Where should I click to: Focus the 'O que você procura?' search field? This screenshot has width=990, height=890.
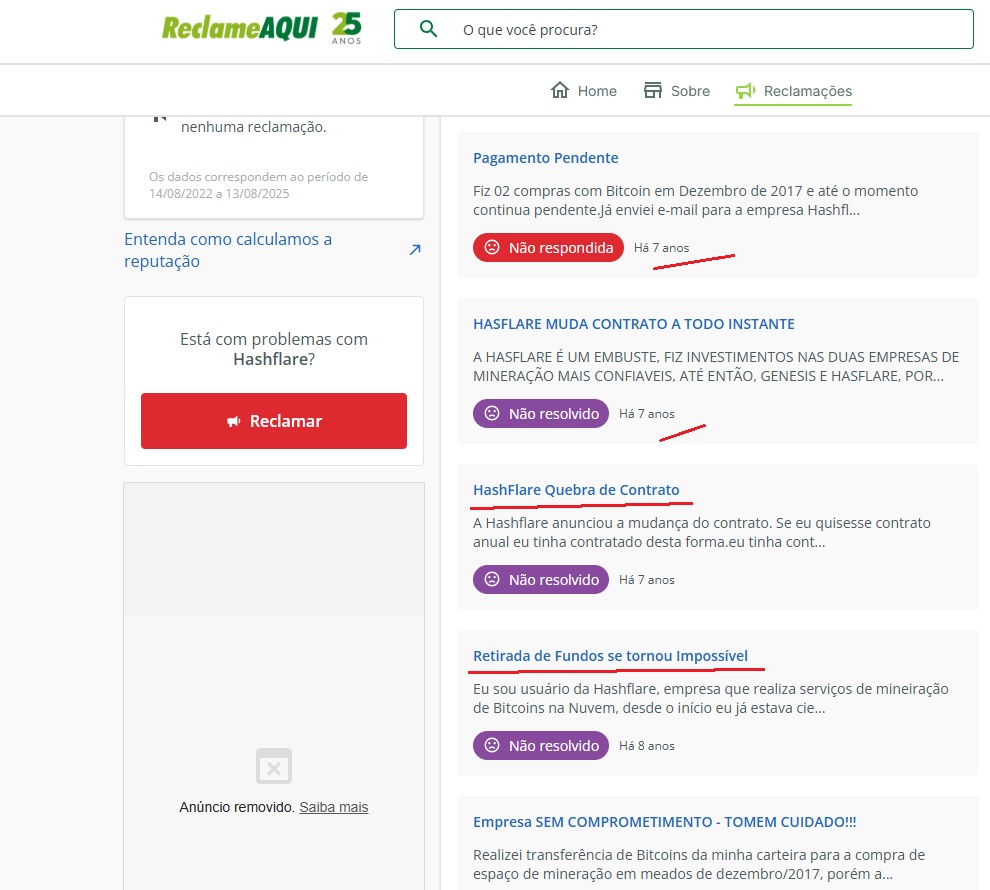tap(684, 29)
